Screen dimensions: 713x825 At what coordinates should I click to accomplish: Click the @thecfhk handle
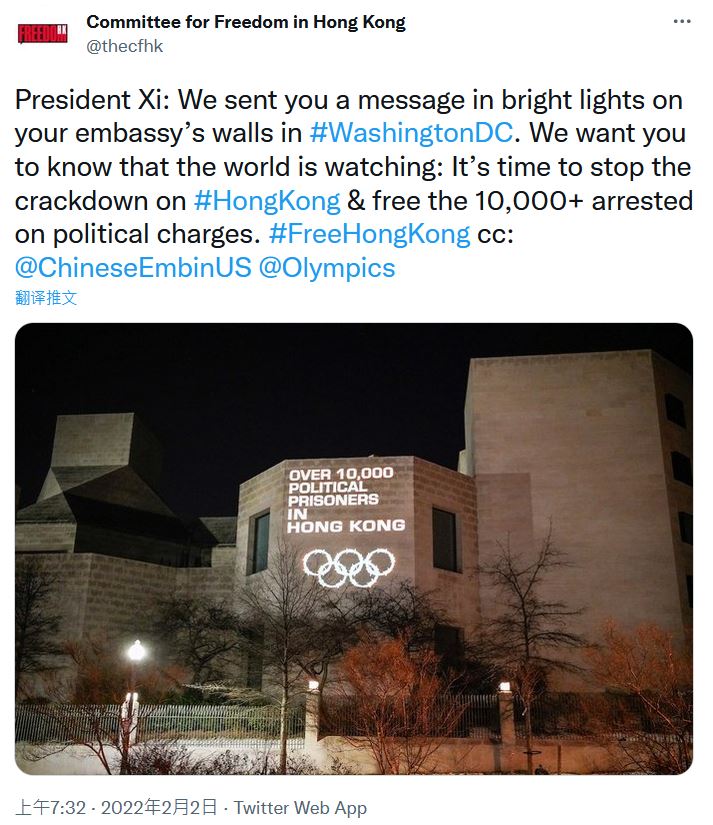tap(125, 46)
